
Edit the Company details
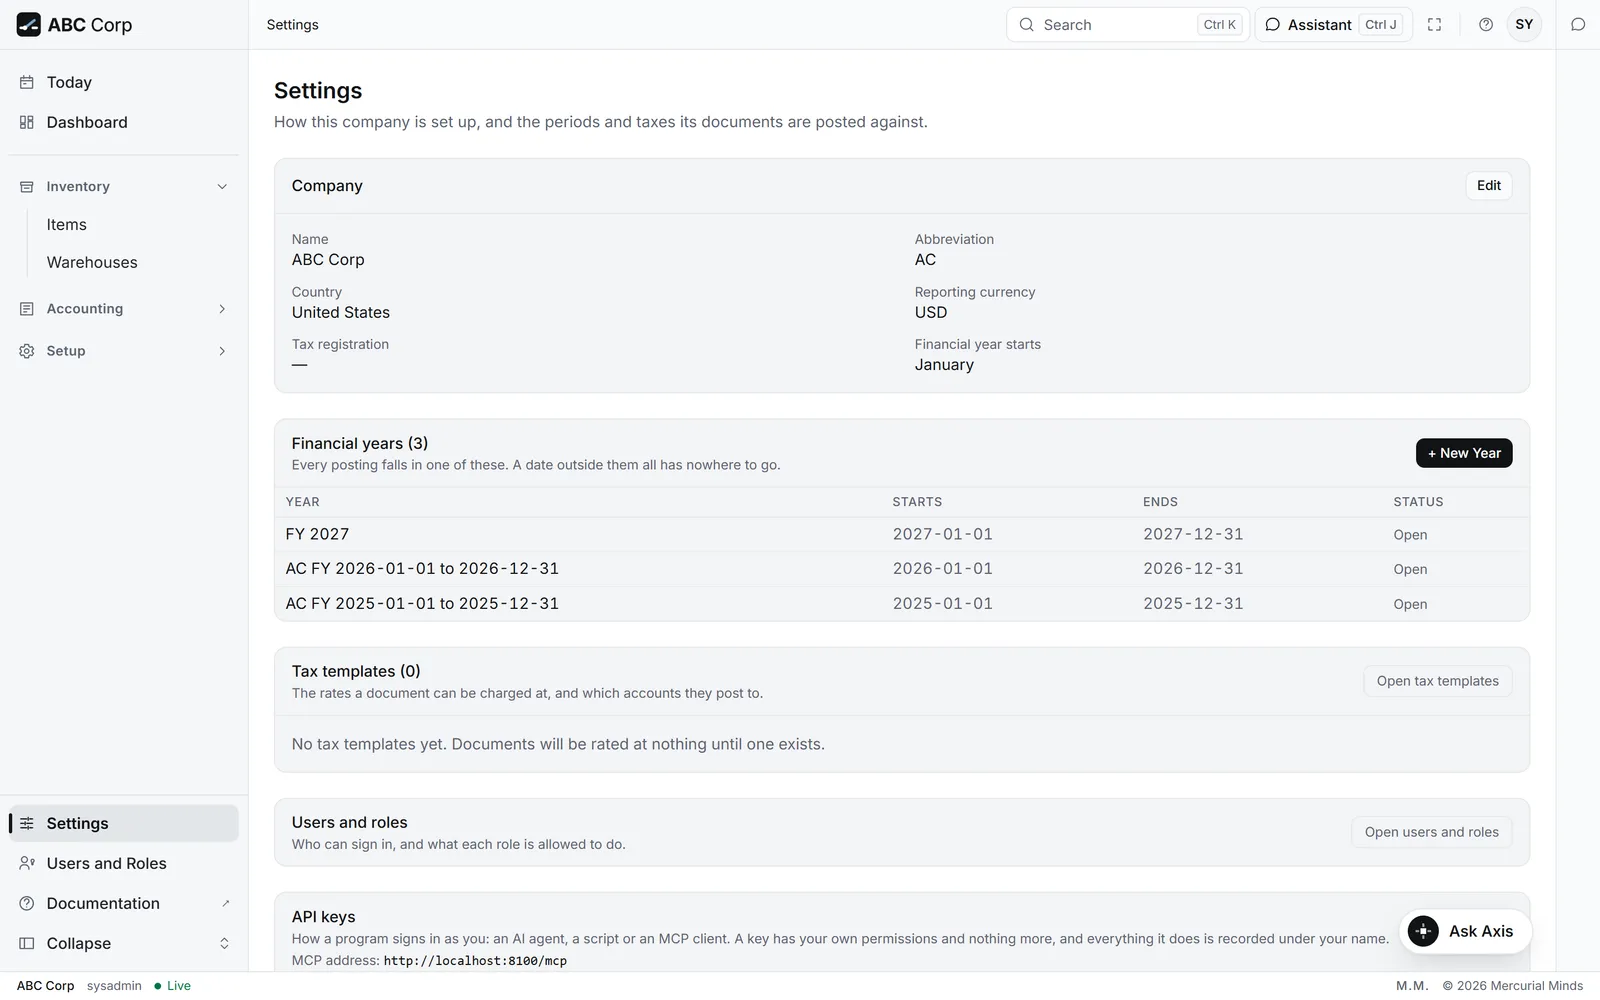click(1489, 186)
